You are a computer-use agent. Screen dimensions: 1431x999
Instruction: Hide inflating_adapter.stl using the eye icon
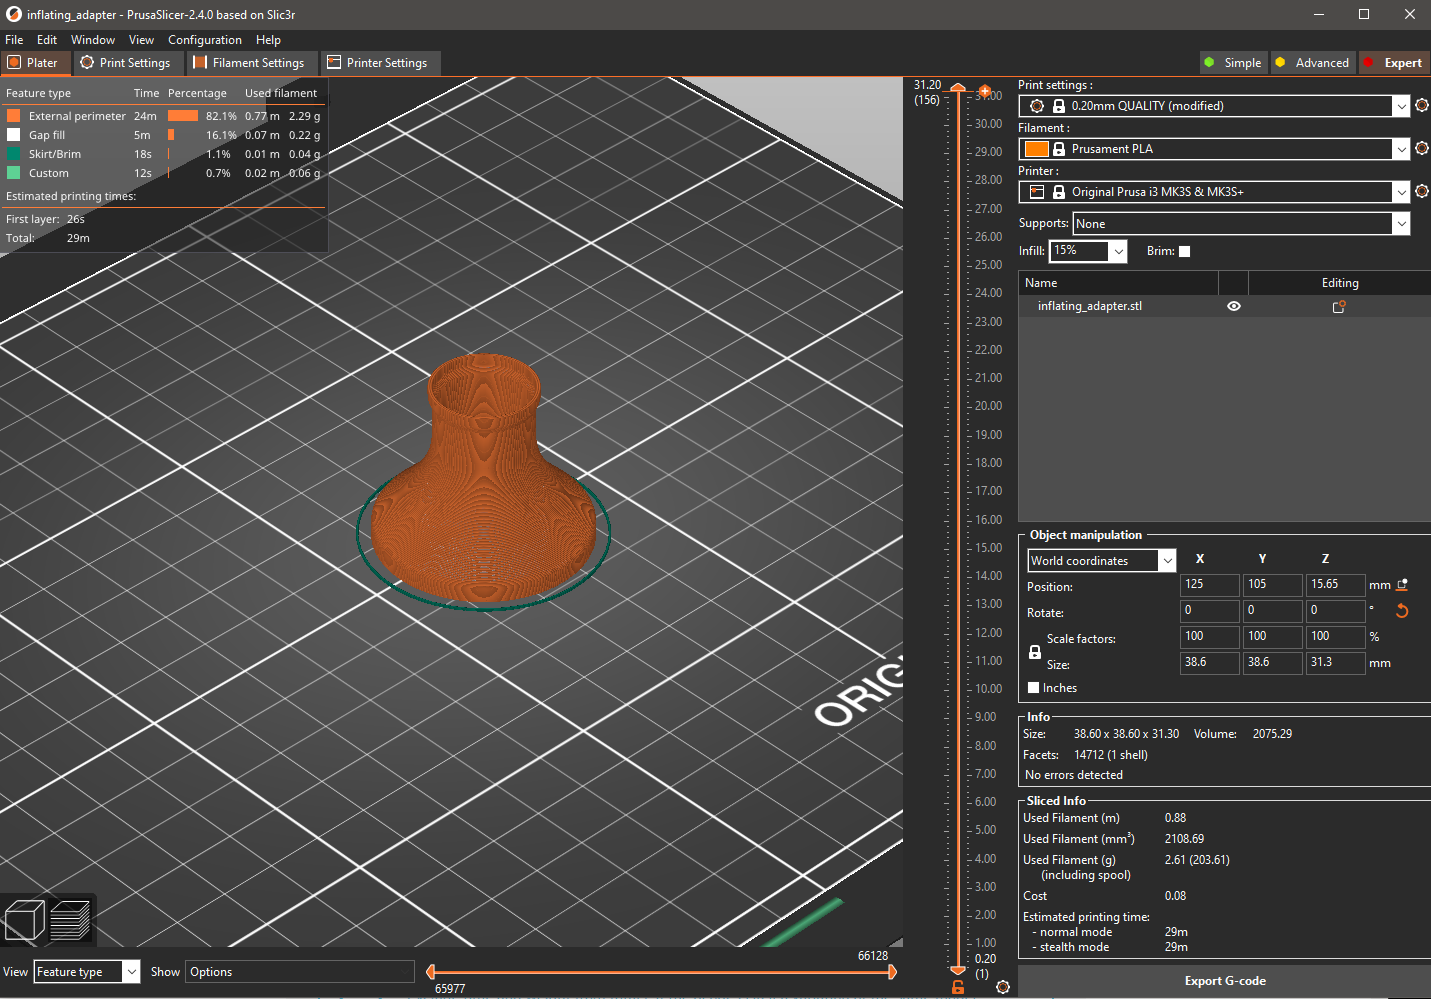[x=1234, y=306]
